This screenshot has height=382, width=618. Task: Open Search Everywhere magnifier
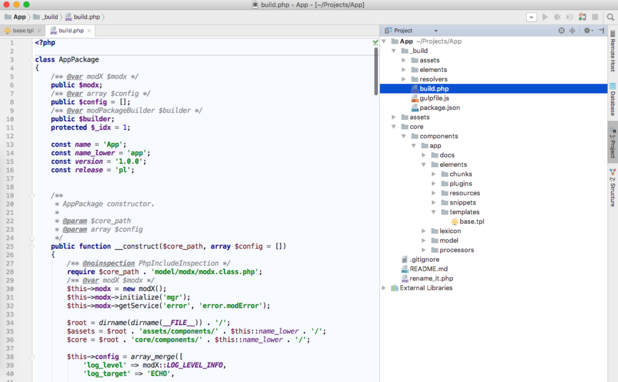pos(611,17)
